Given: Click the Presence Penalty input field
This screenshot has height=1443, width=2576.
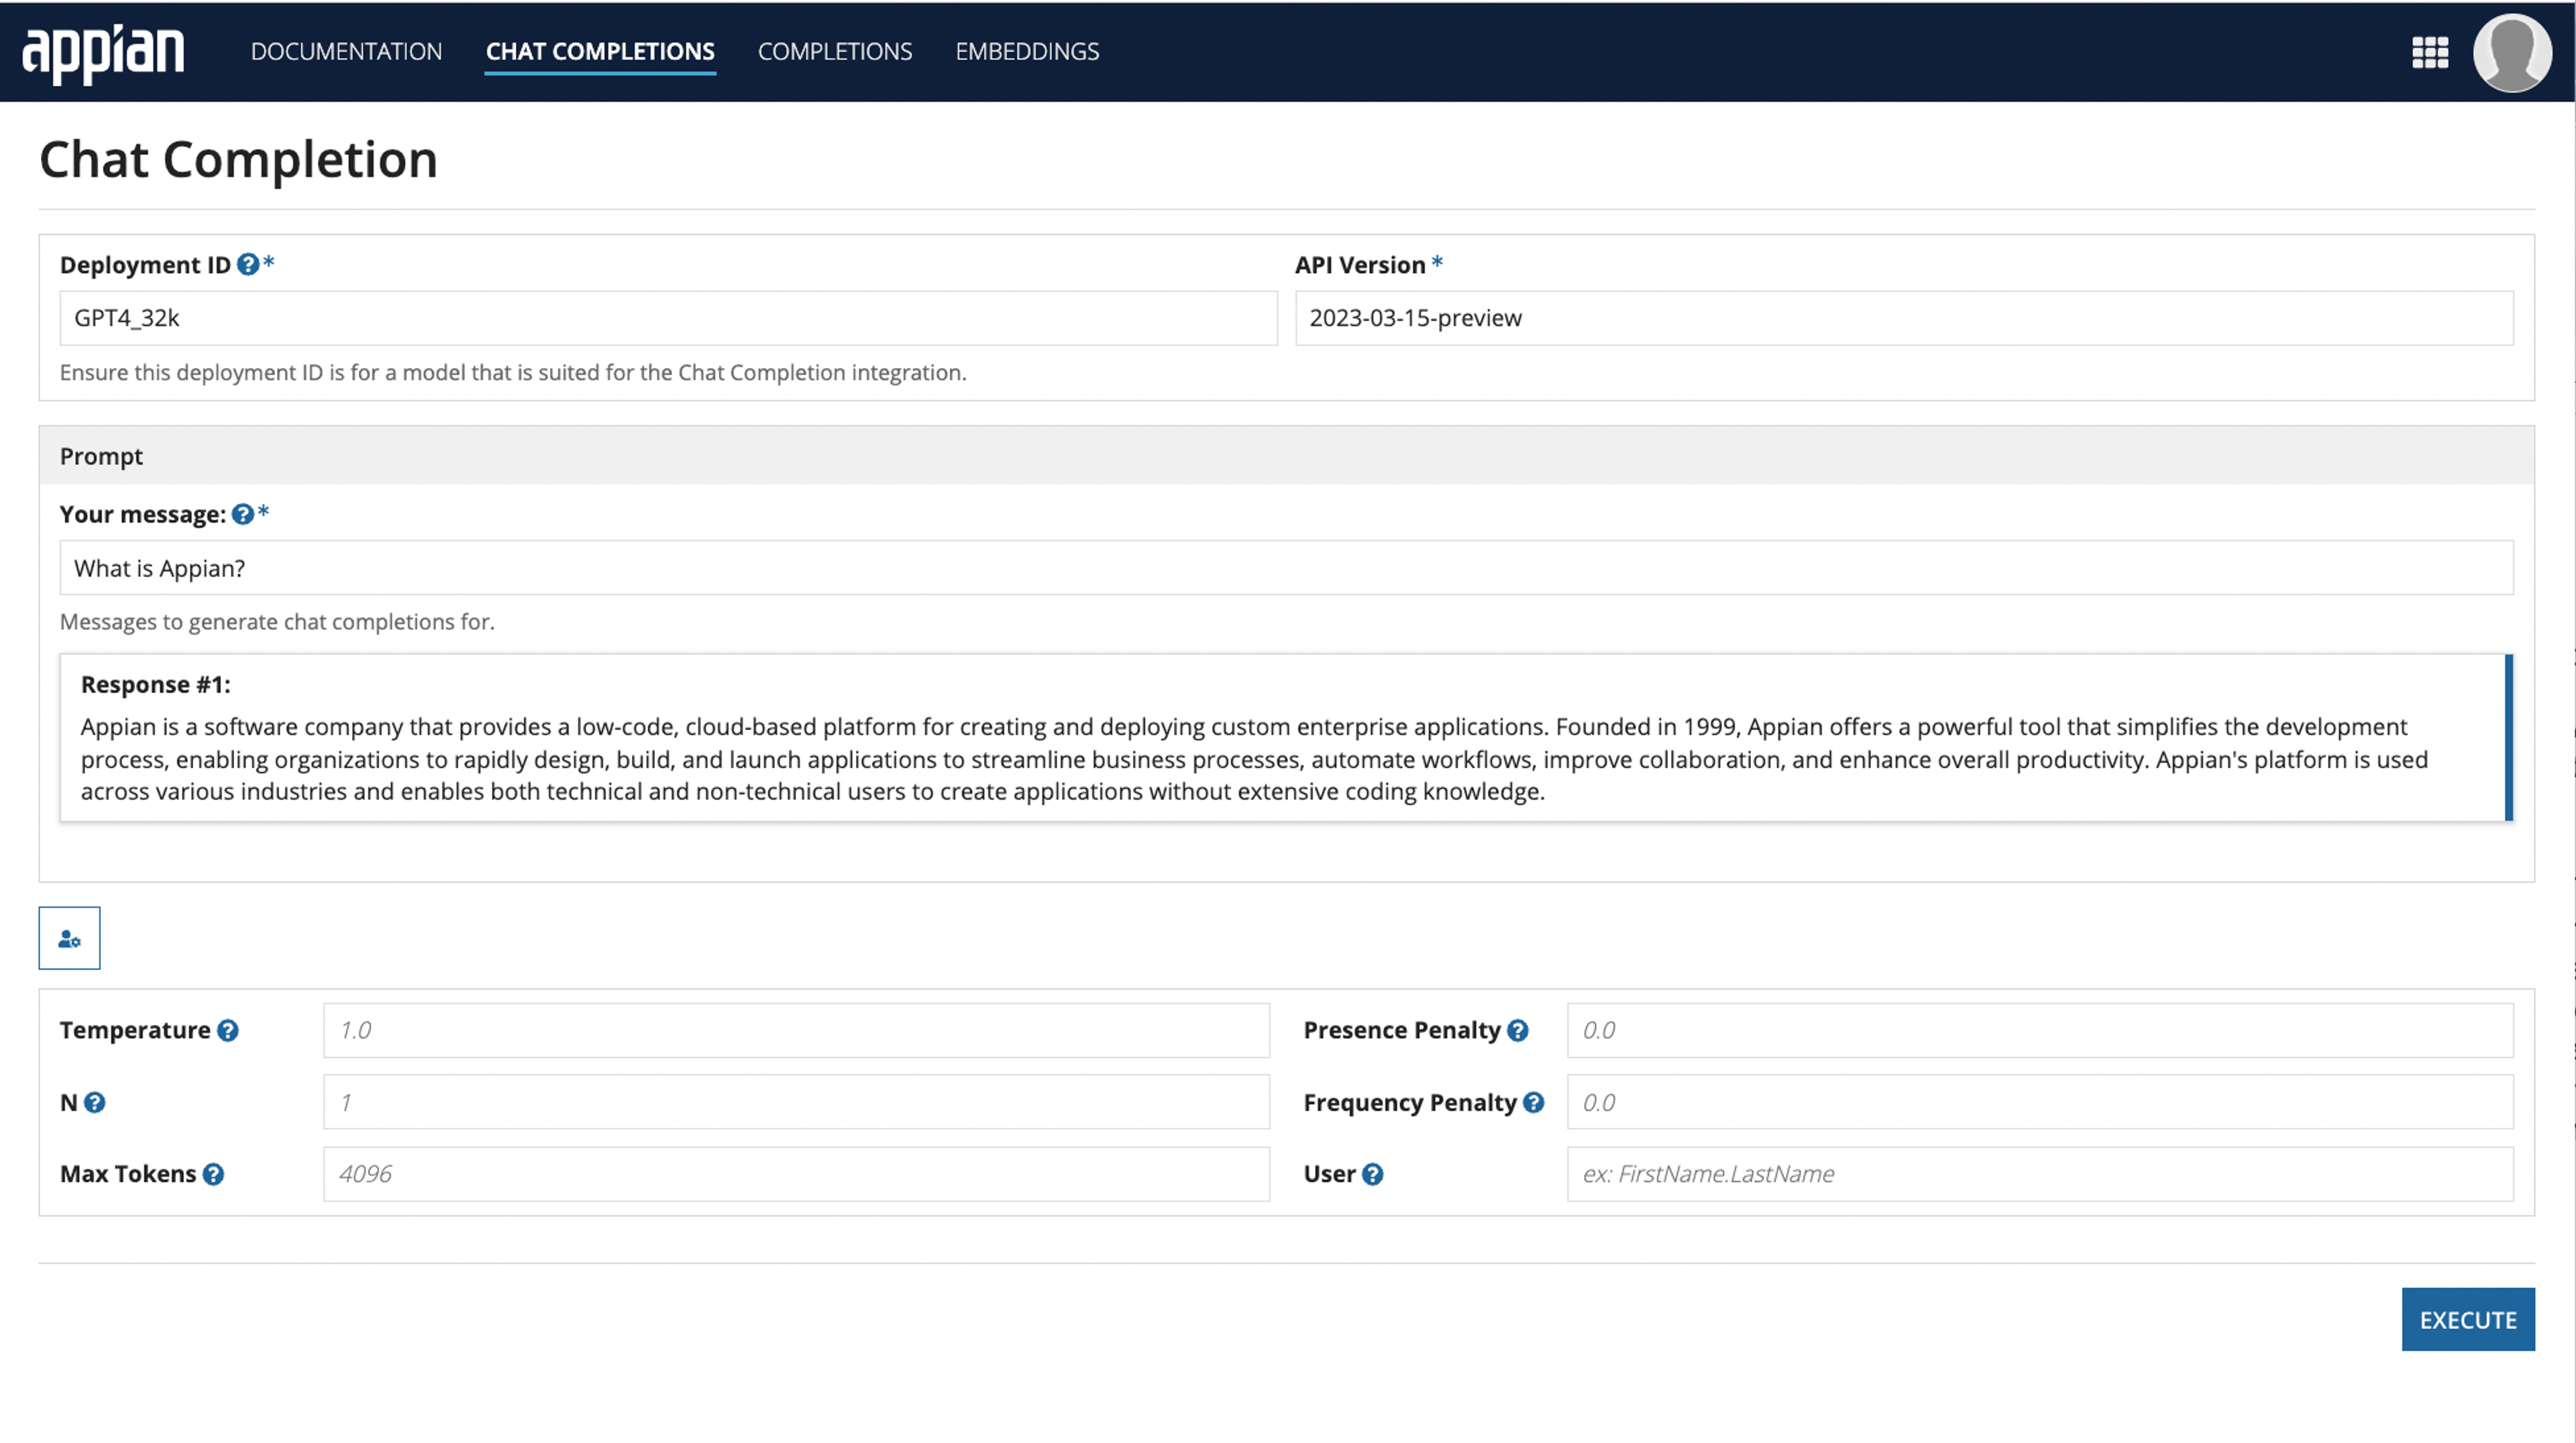Looking at the screenshot, I should 2040,1031.
